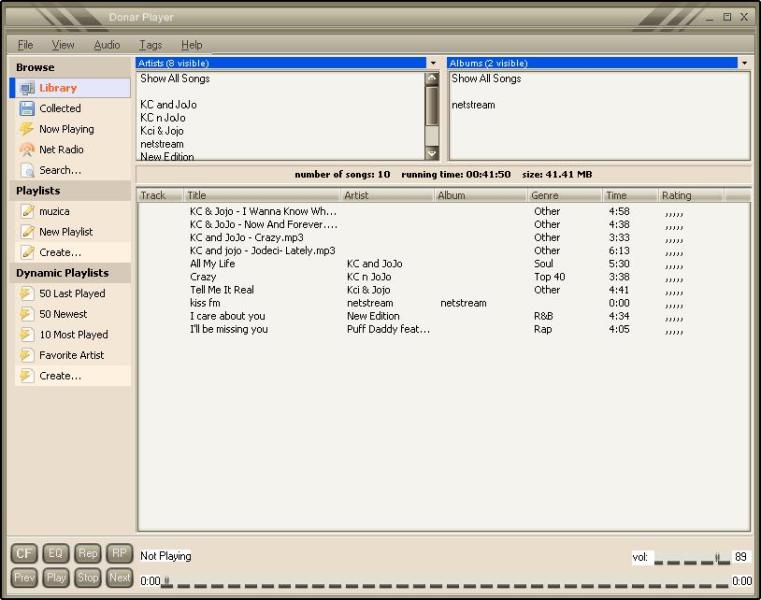Open the Library browse view
Screen dimensions: 761x600
pos(57,88)
